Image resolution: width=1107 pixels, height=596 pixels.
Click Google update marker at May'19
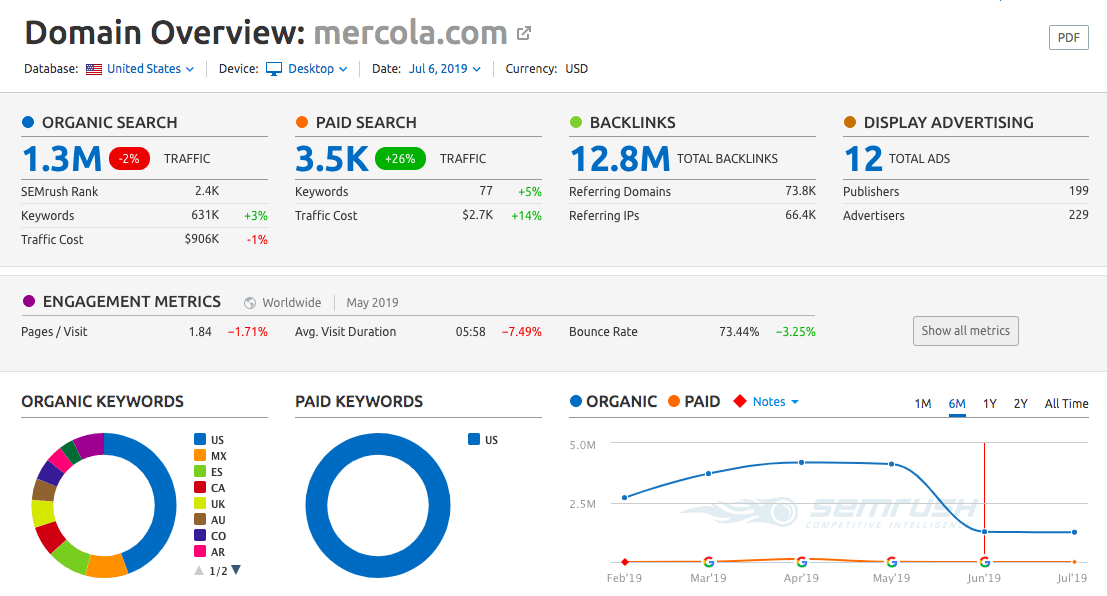click(x=892, y=562)
